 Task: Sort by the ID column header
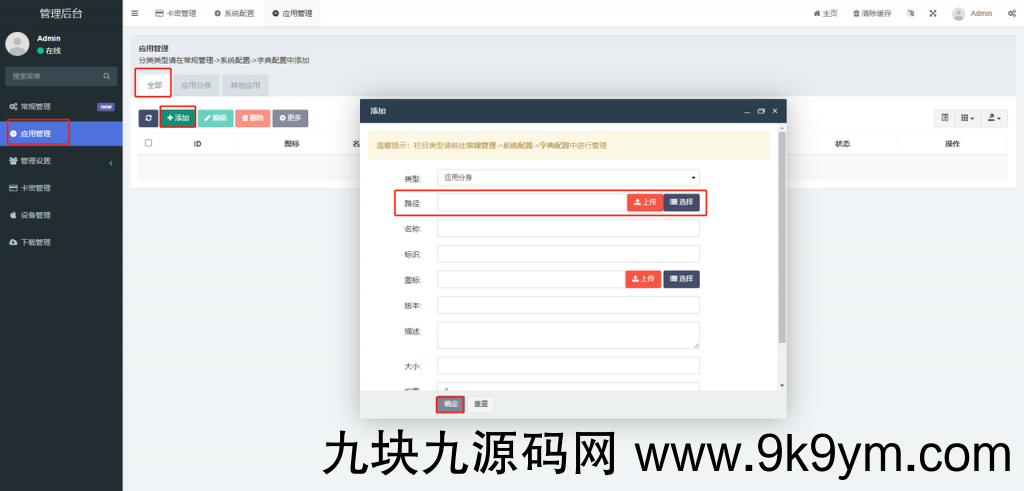[197, 144]
